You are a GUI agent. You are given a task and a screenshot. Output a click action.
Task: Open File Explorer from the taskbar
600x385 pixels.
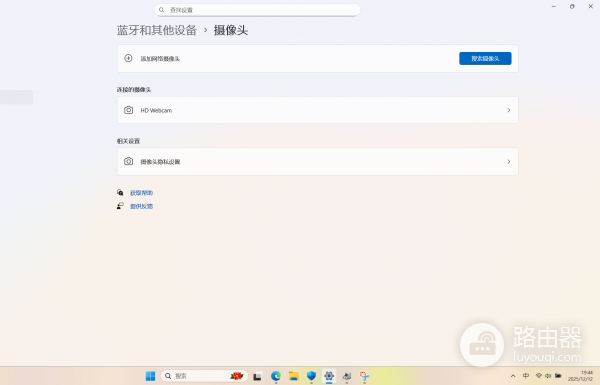tap(293, 376)
